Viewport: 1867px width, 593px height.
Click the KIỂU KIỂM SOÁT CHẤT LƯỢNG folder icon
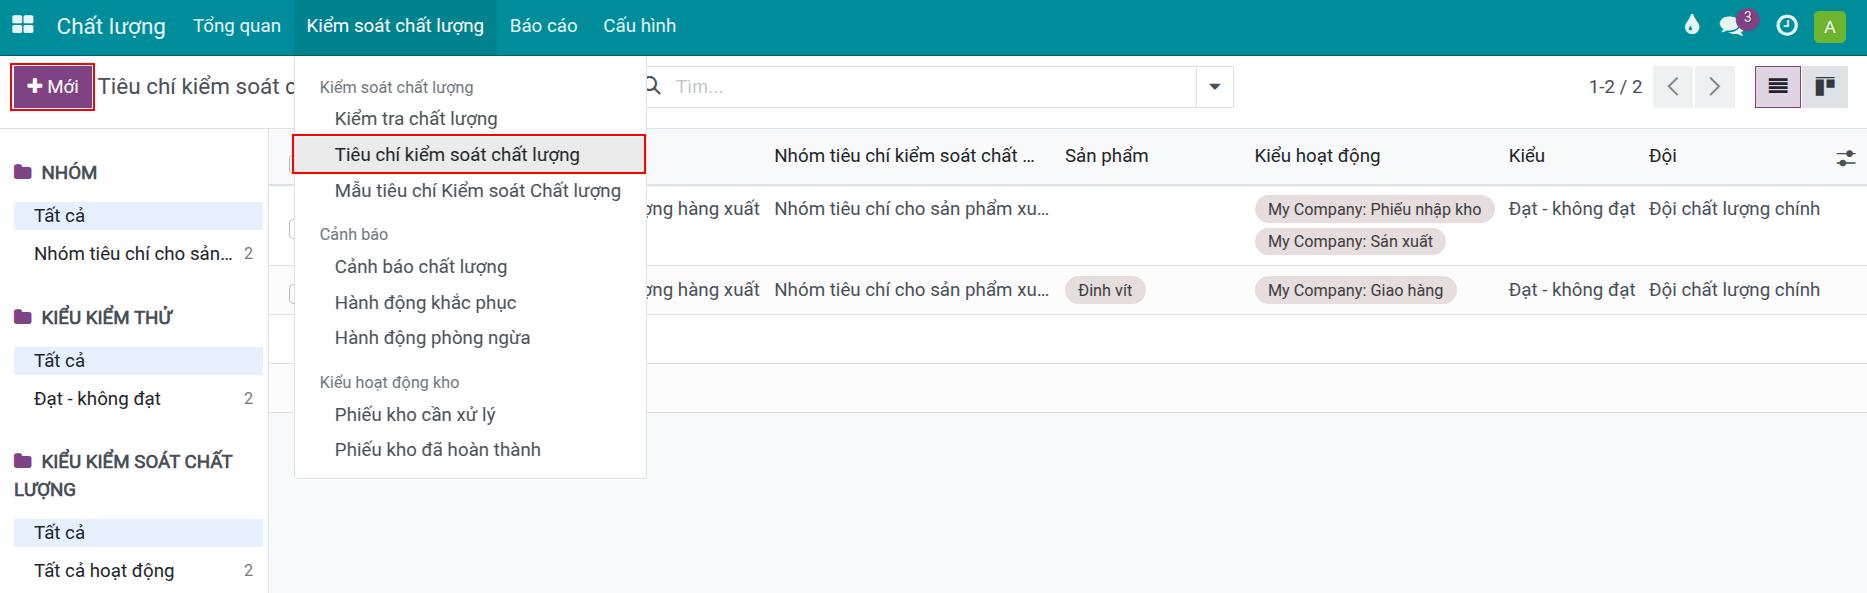(x=23, y=462)
